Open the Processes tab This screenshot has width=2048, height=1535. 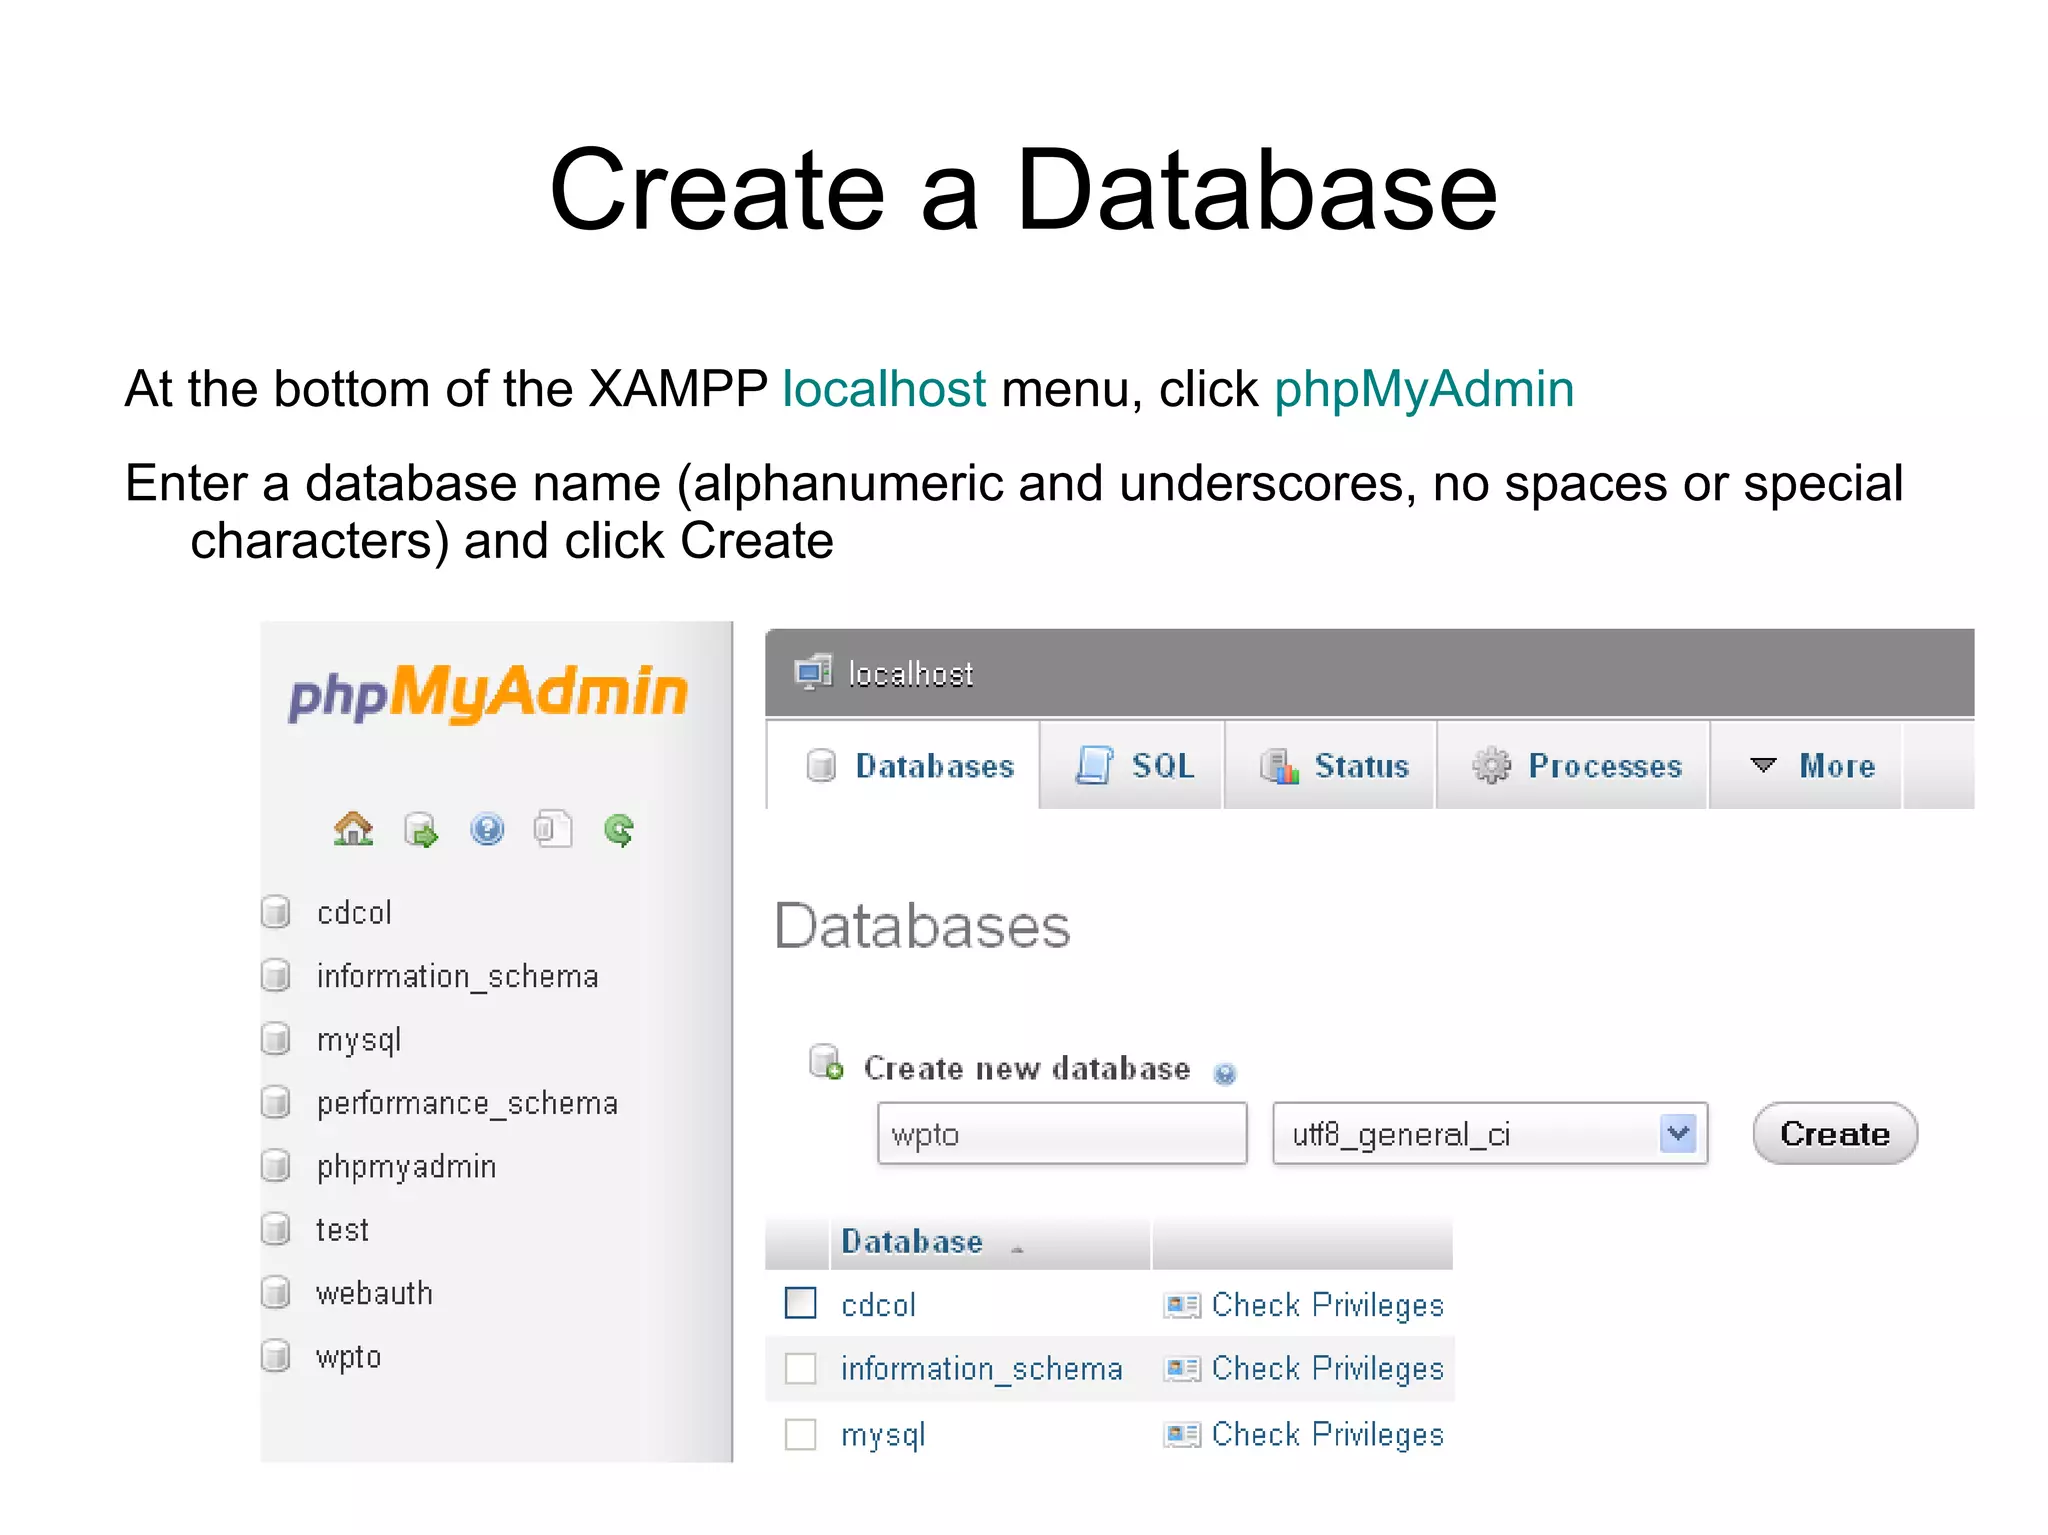pos(1574,766)
